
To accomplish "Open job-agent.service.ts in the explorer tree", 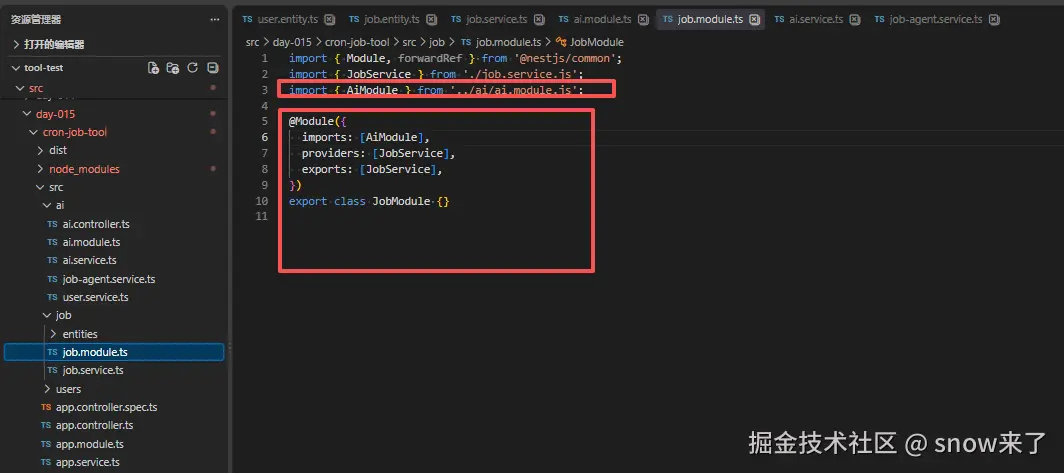I will click(x=109, y=279).
